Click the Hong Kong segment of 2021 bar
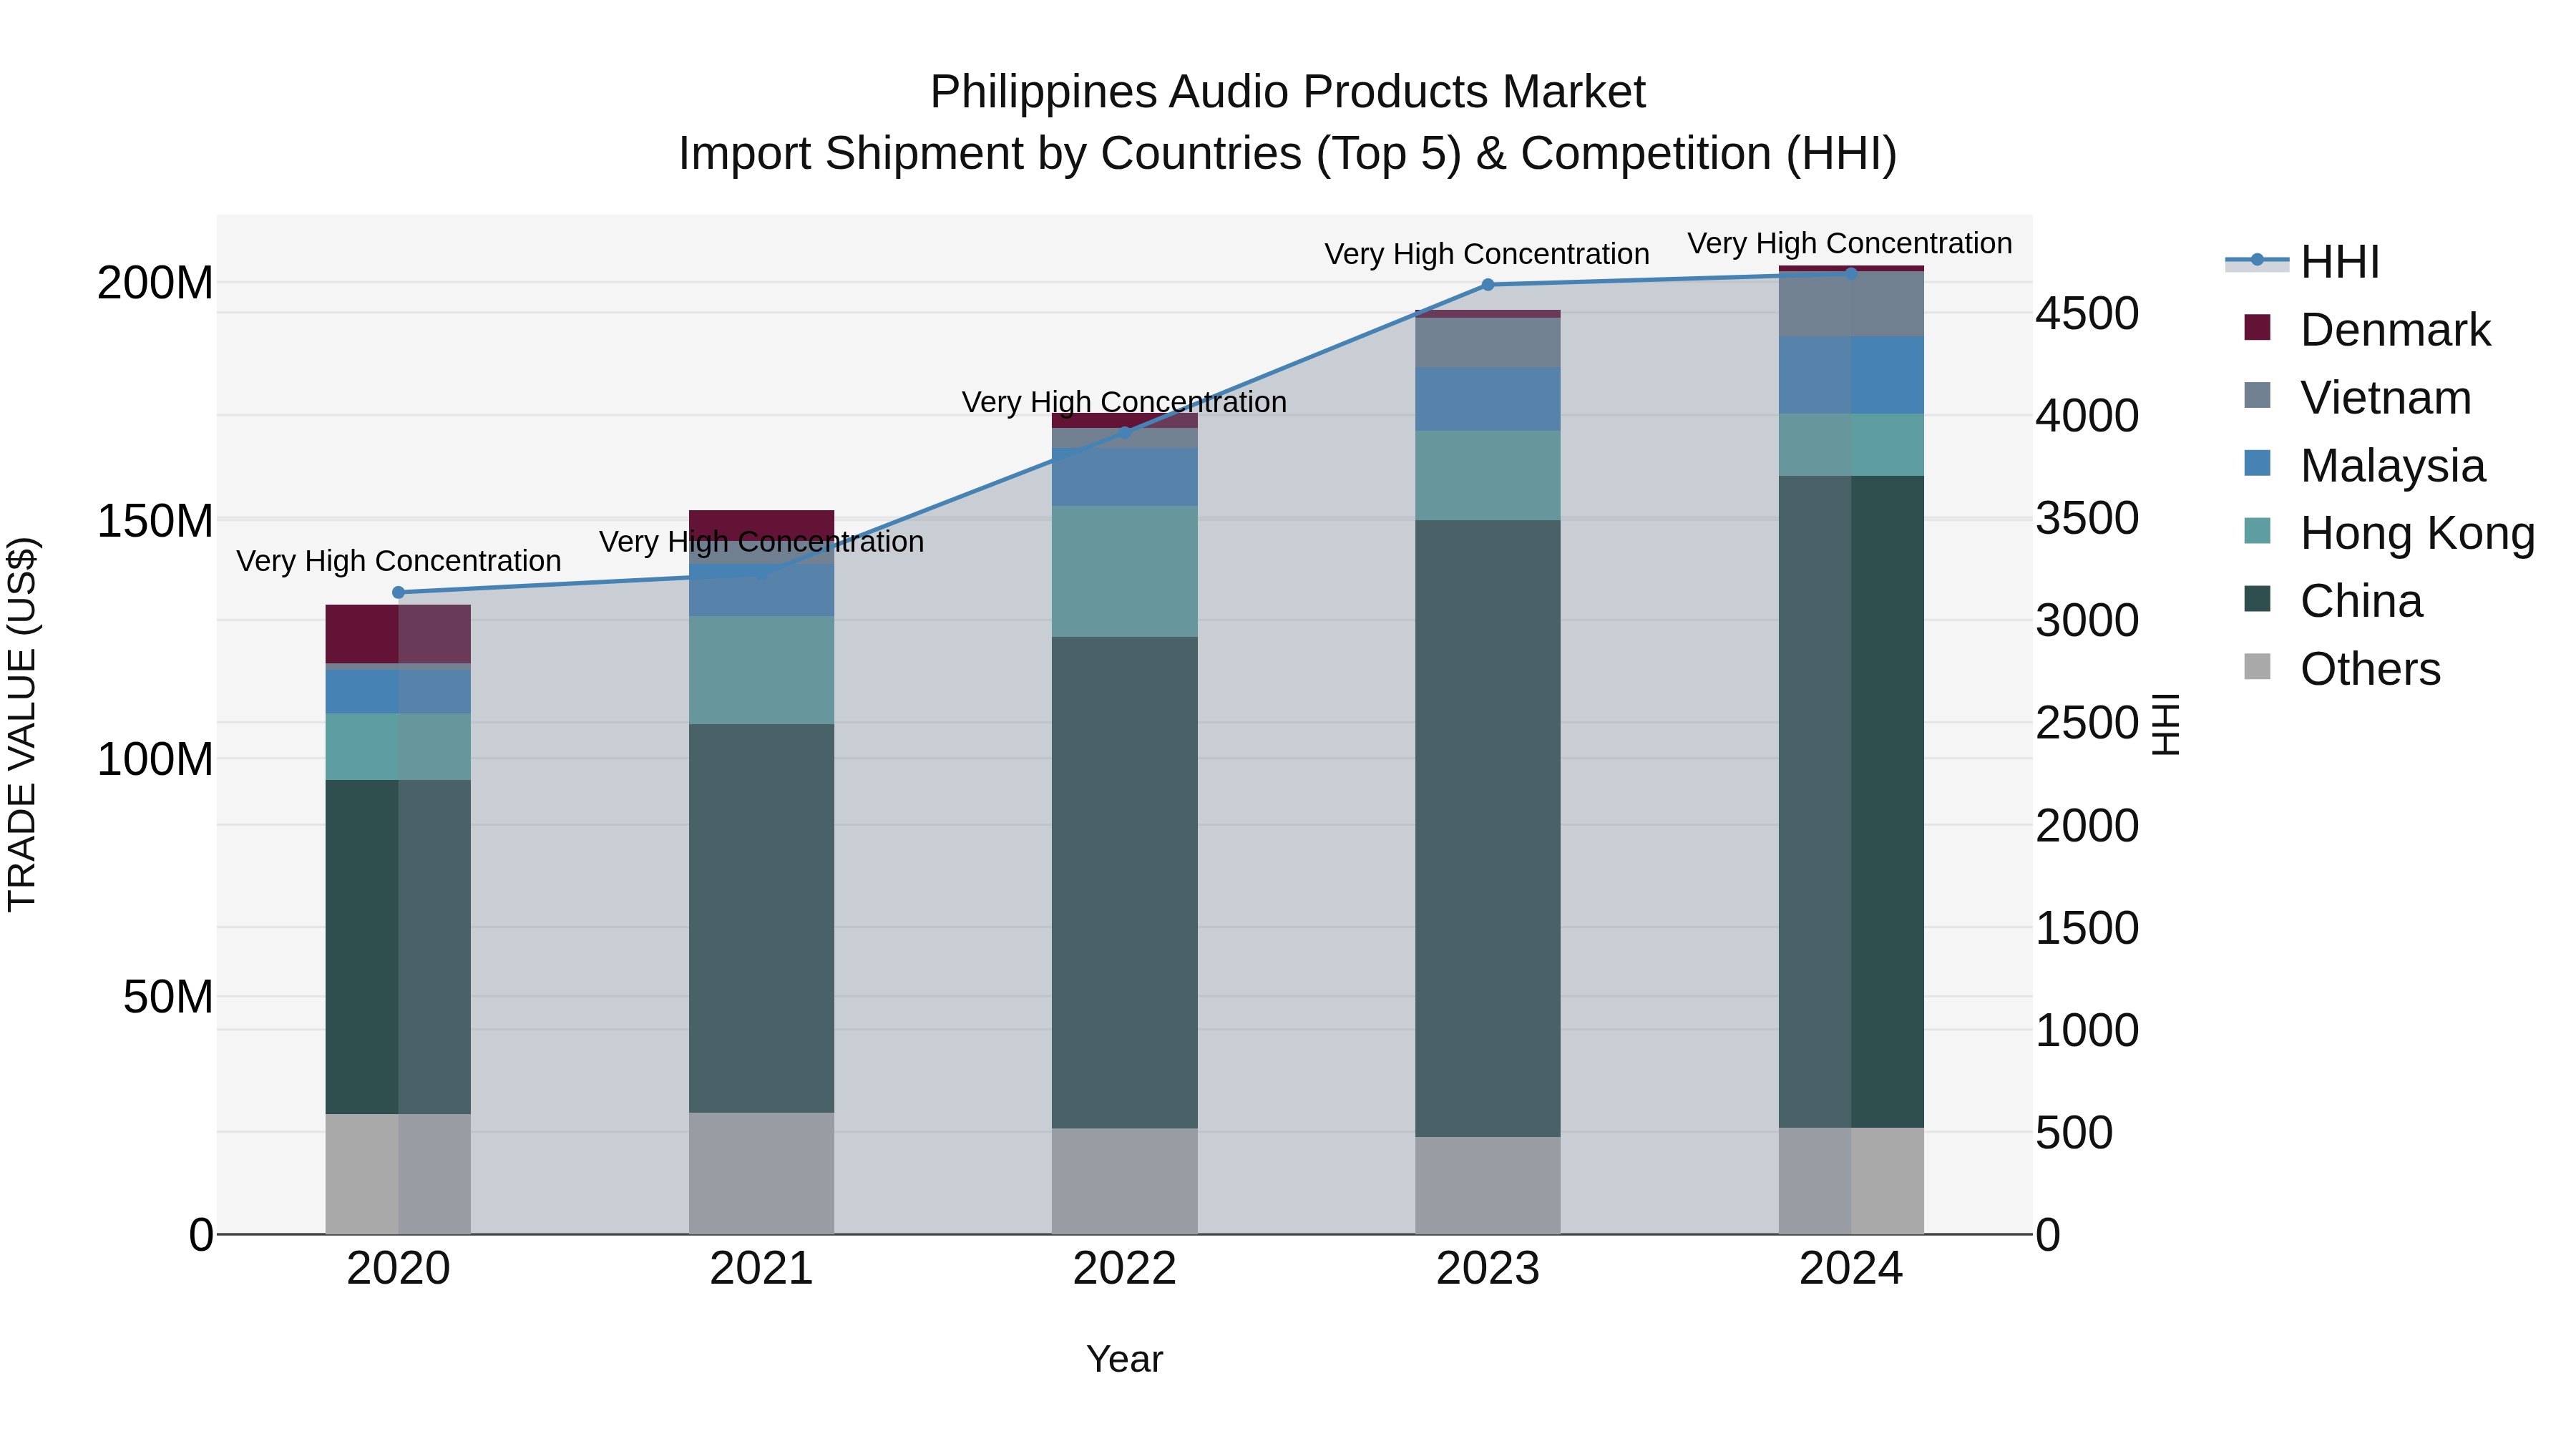The width and height of the screenshot is (2576, 1449). point(761,670)
